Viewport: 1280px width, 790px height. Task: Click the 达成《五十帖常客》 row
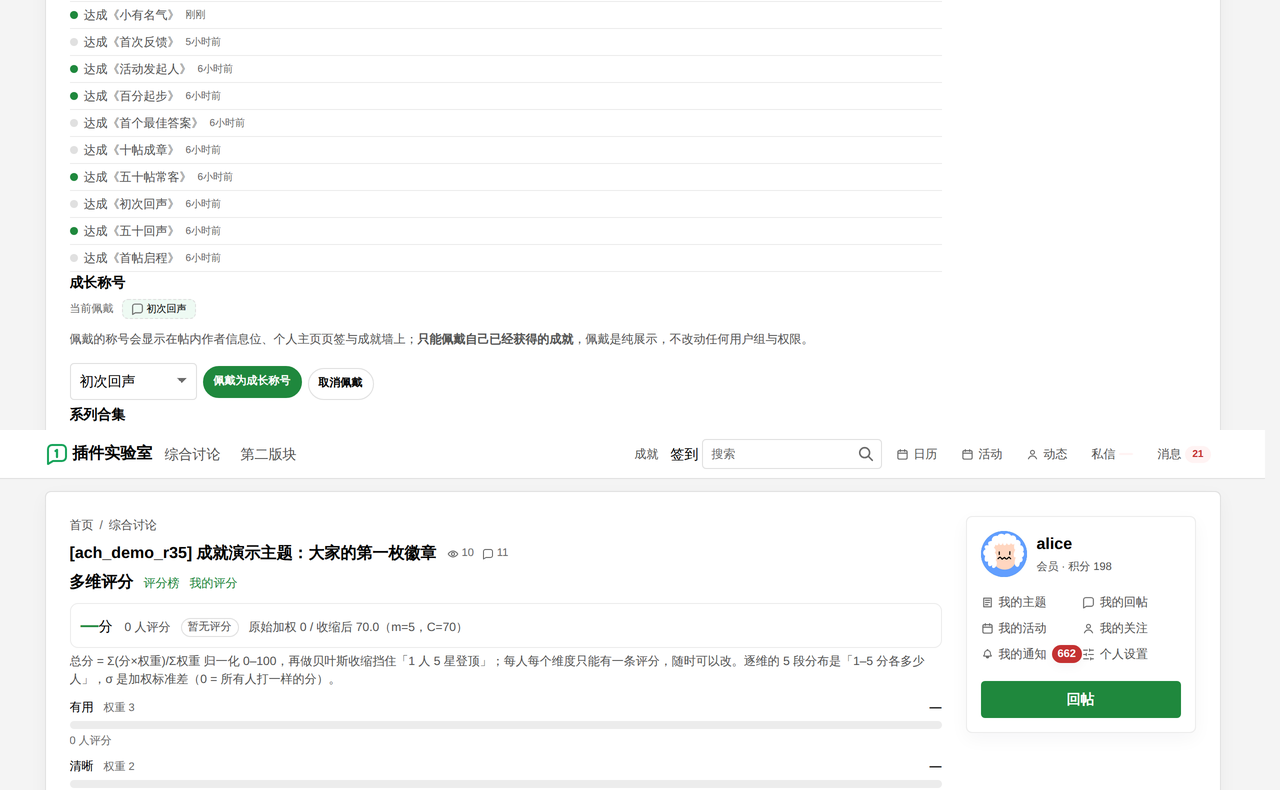point(505,177)
